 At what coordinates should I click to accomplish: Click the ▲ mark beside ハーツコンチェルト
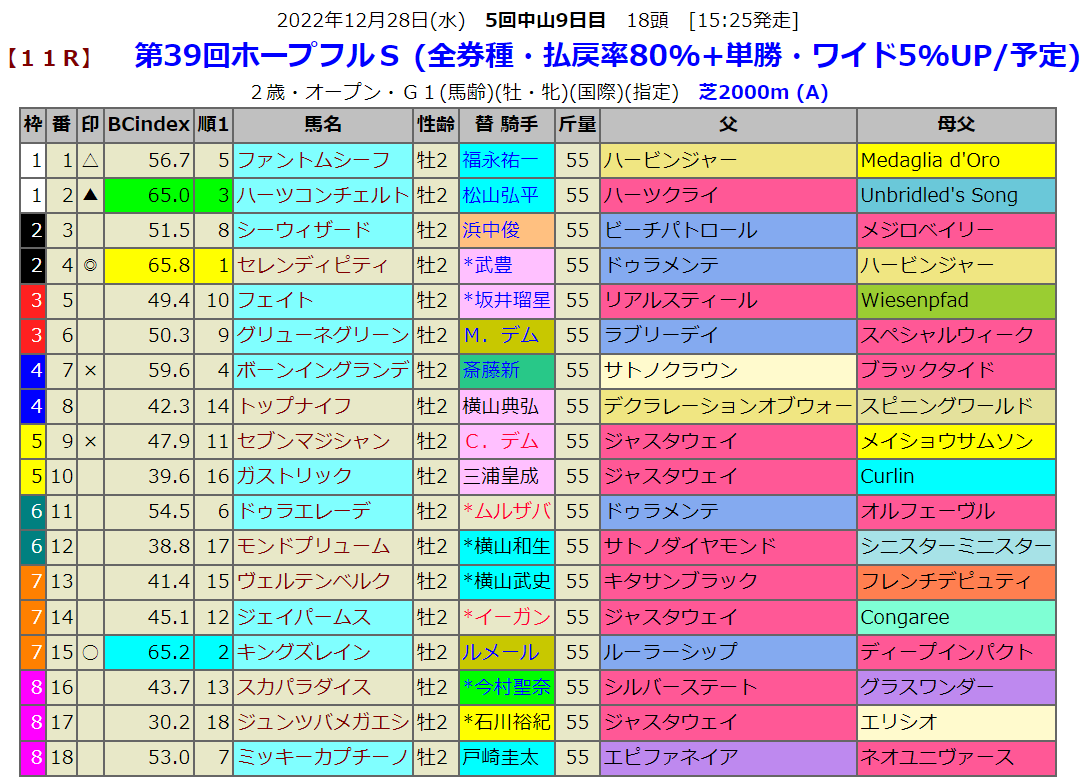pyautogui.click(x=90, y=195)
